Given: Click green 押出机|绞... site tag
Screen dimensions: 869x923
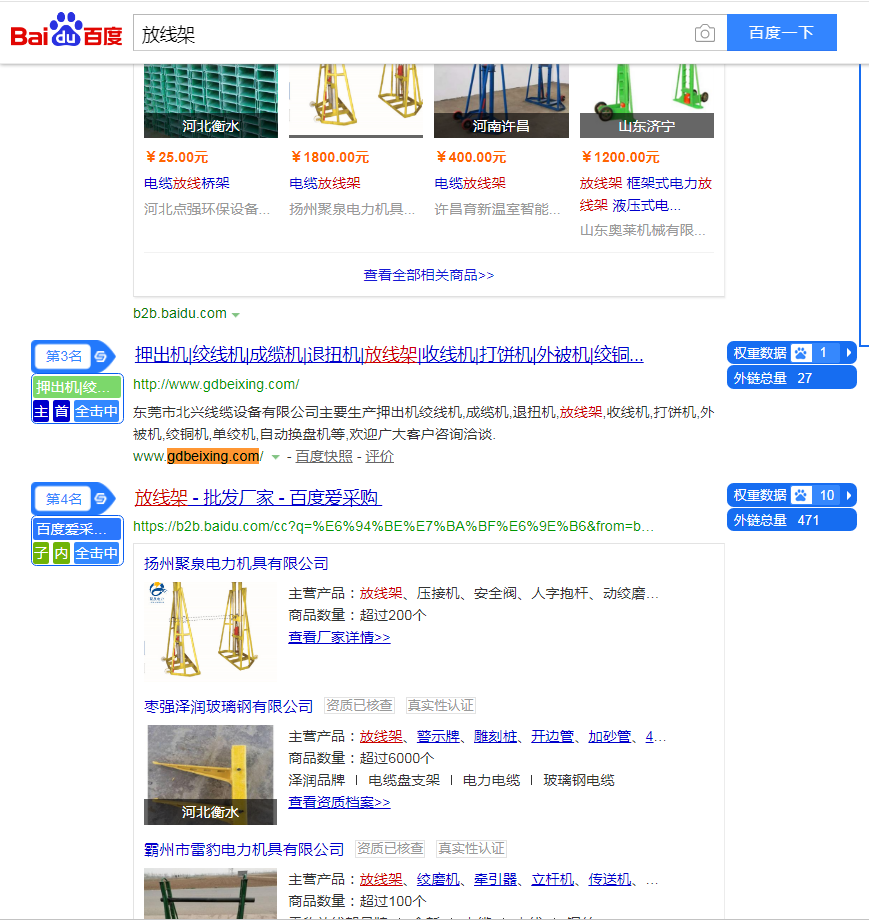Looking at the screenshot, I should click(x=77, y=387).
